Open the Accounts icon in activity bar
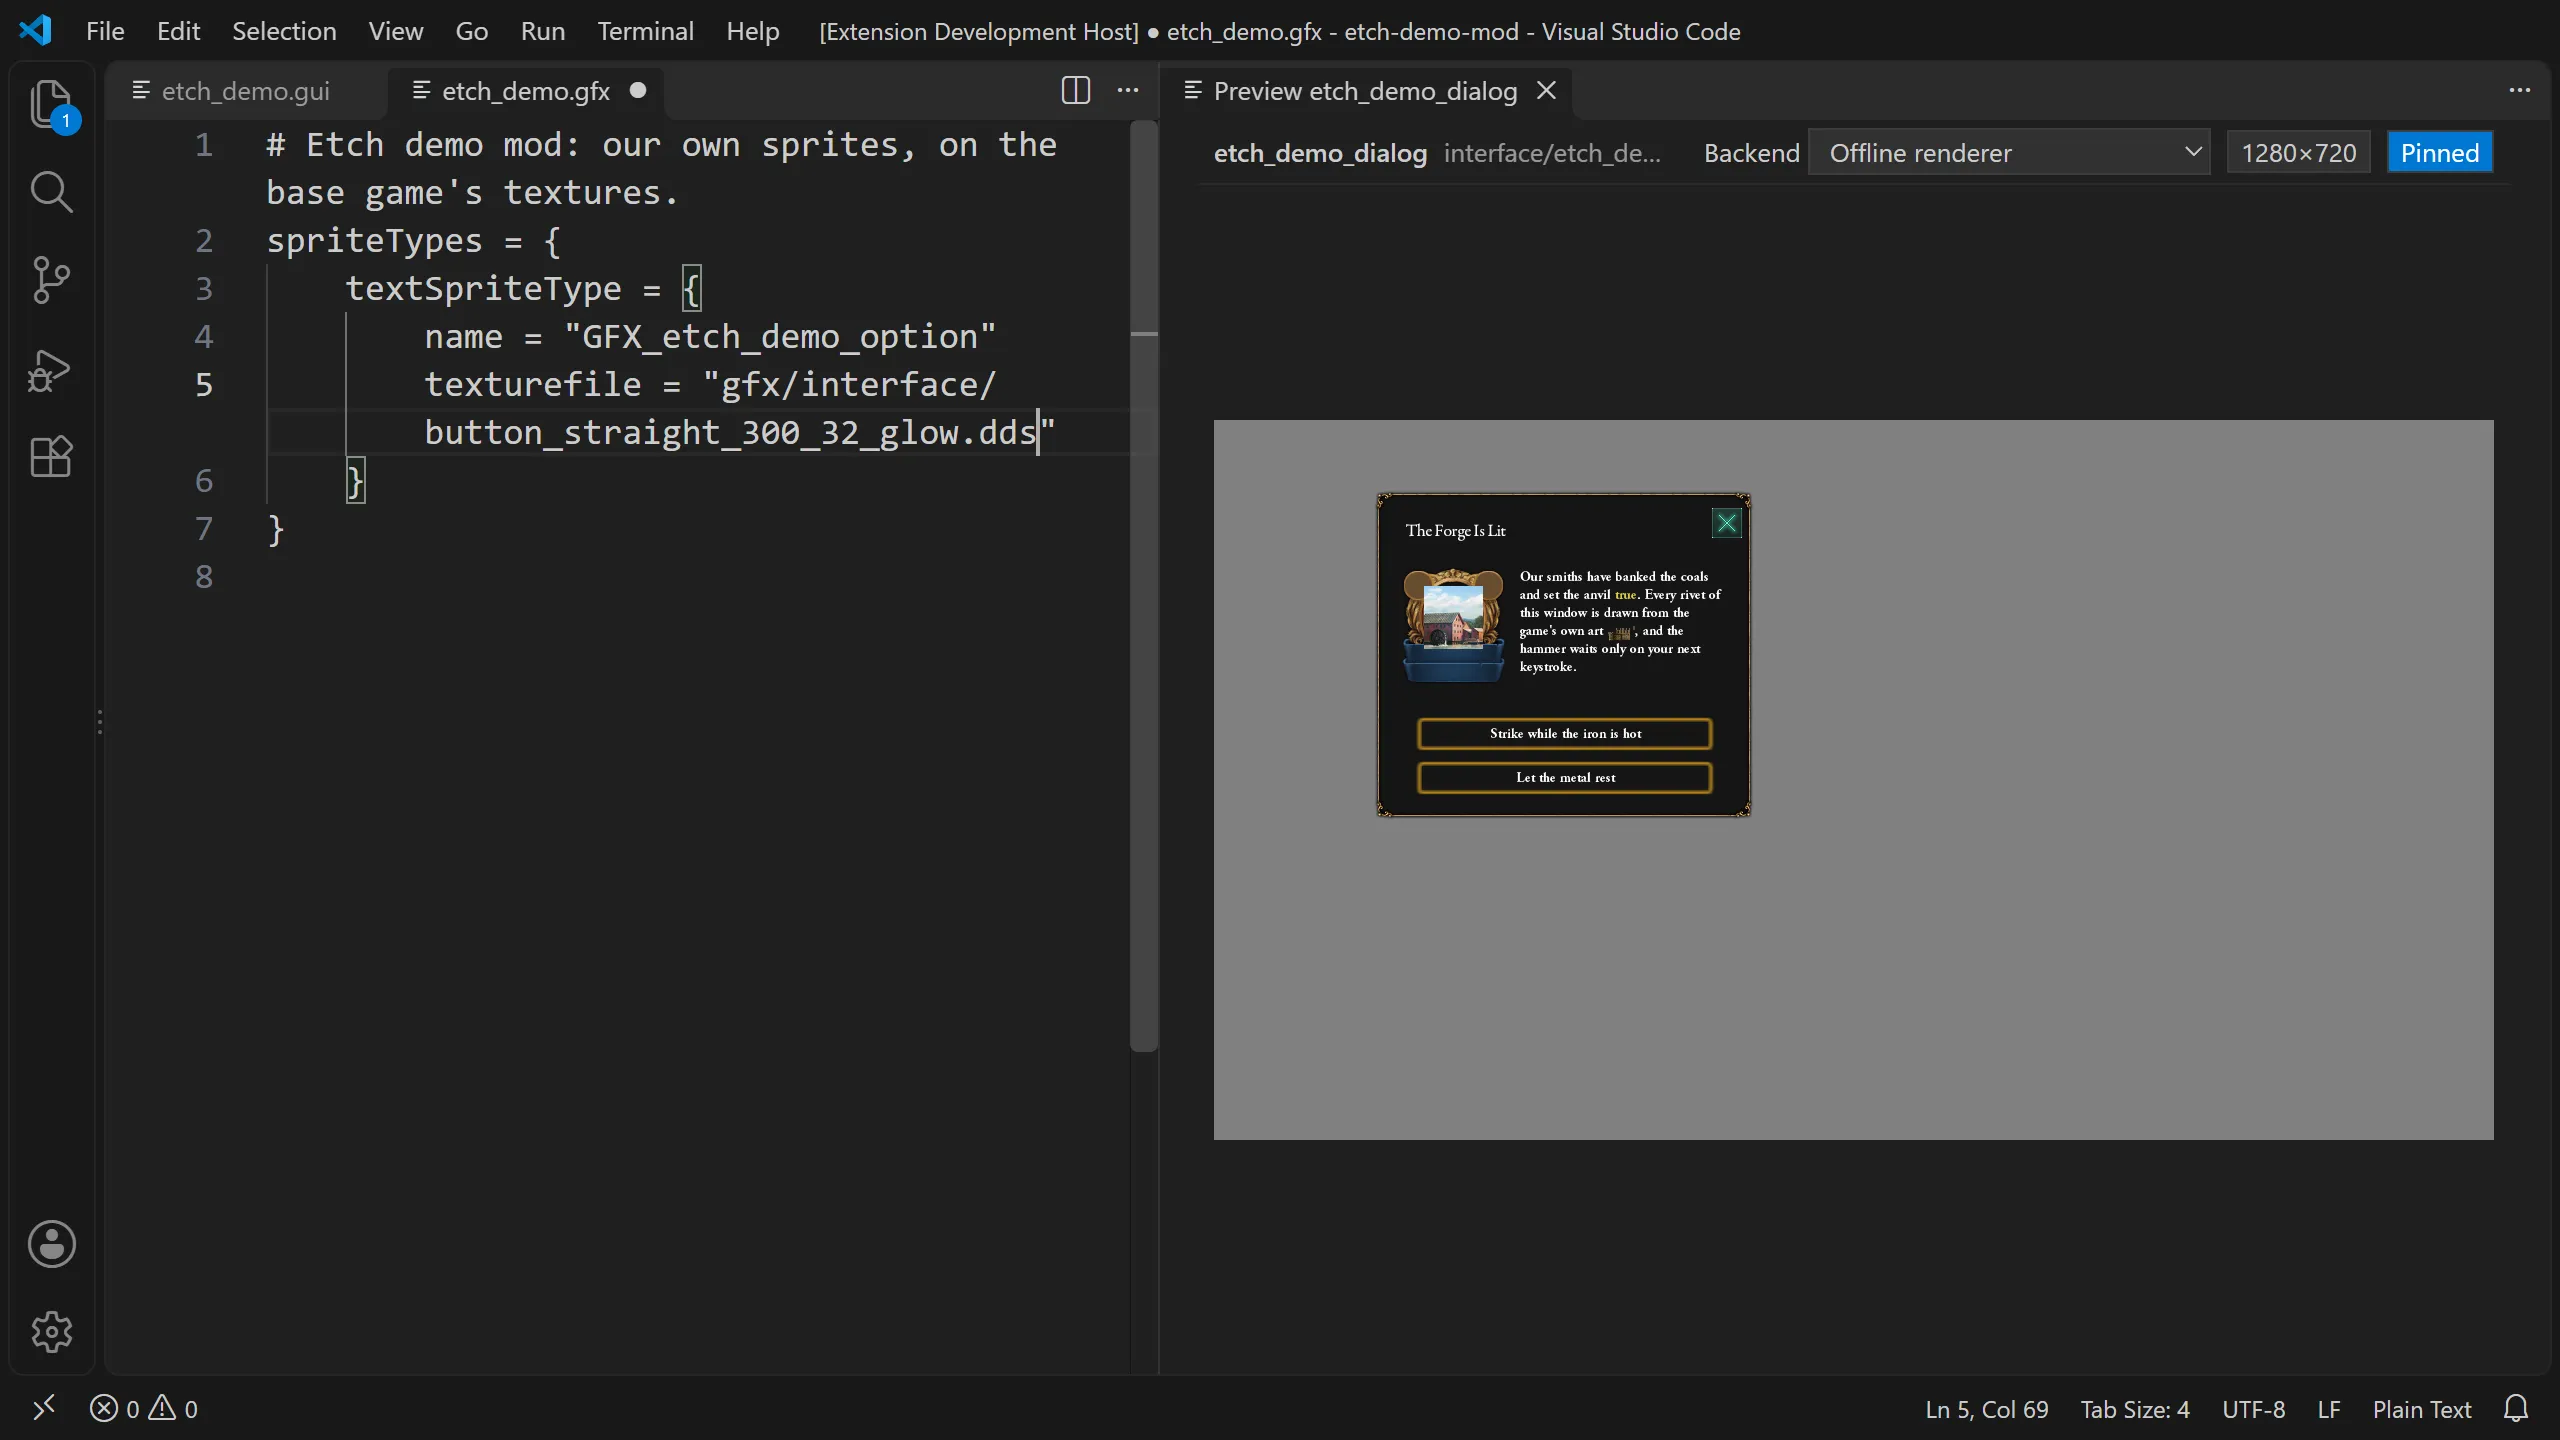This screenshot has height=1440, width=2560. (x=51, y=1244)
